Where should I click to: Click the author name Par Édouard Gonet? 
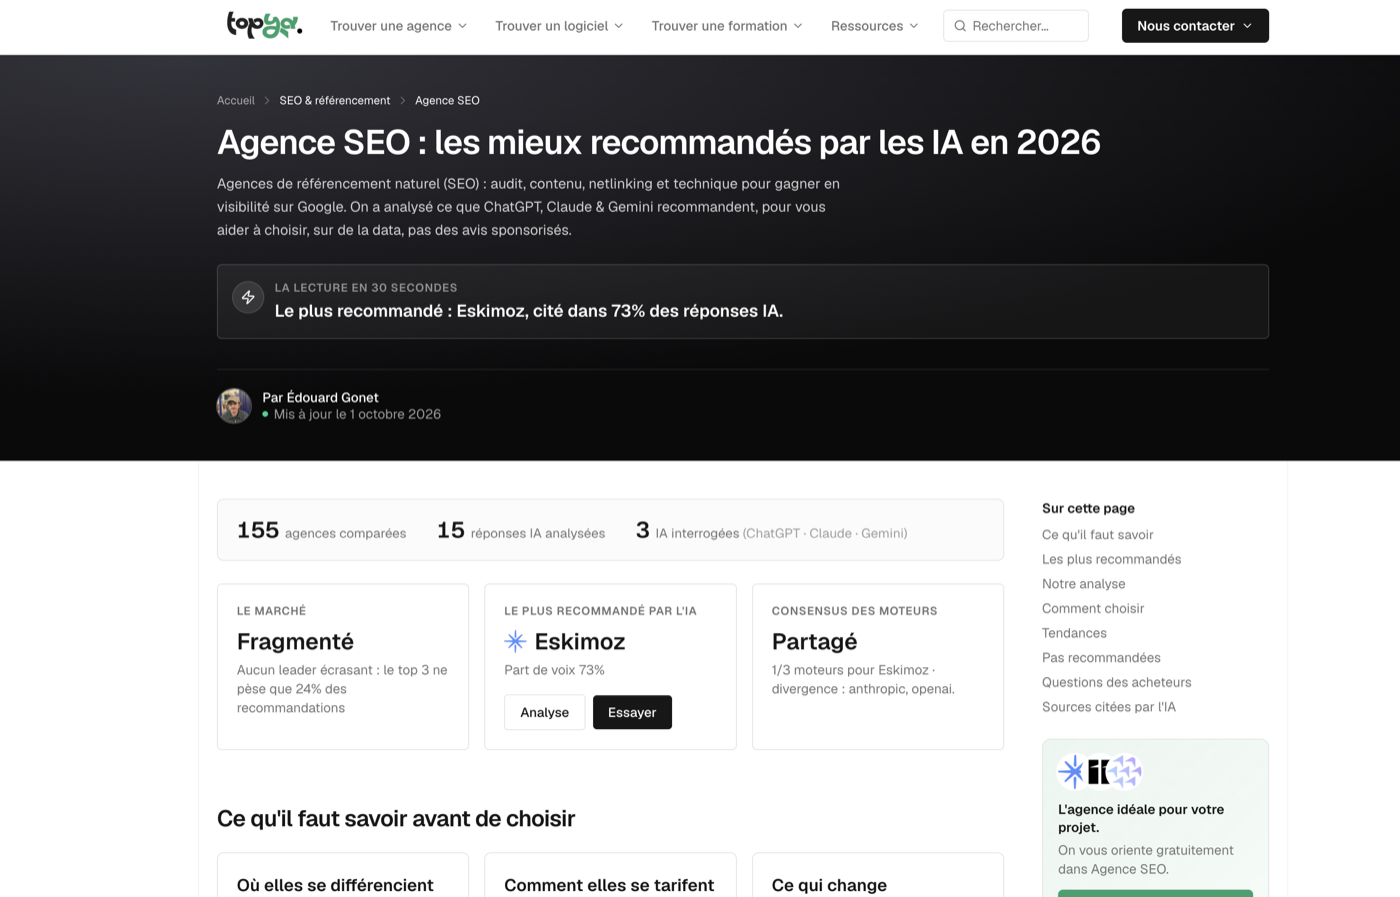point(320,397)
